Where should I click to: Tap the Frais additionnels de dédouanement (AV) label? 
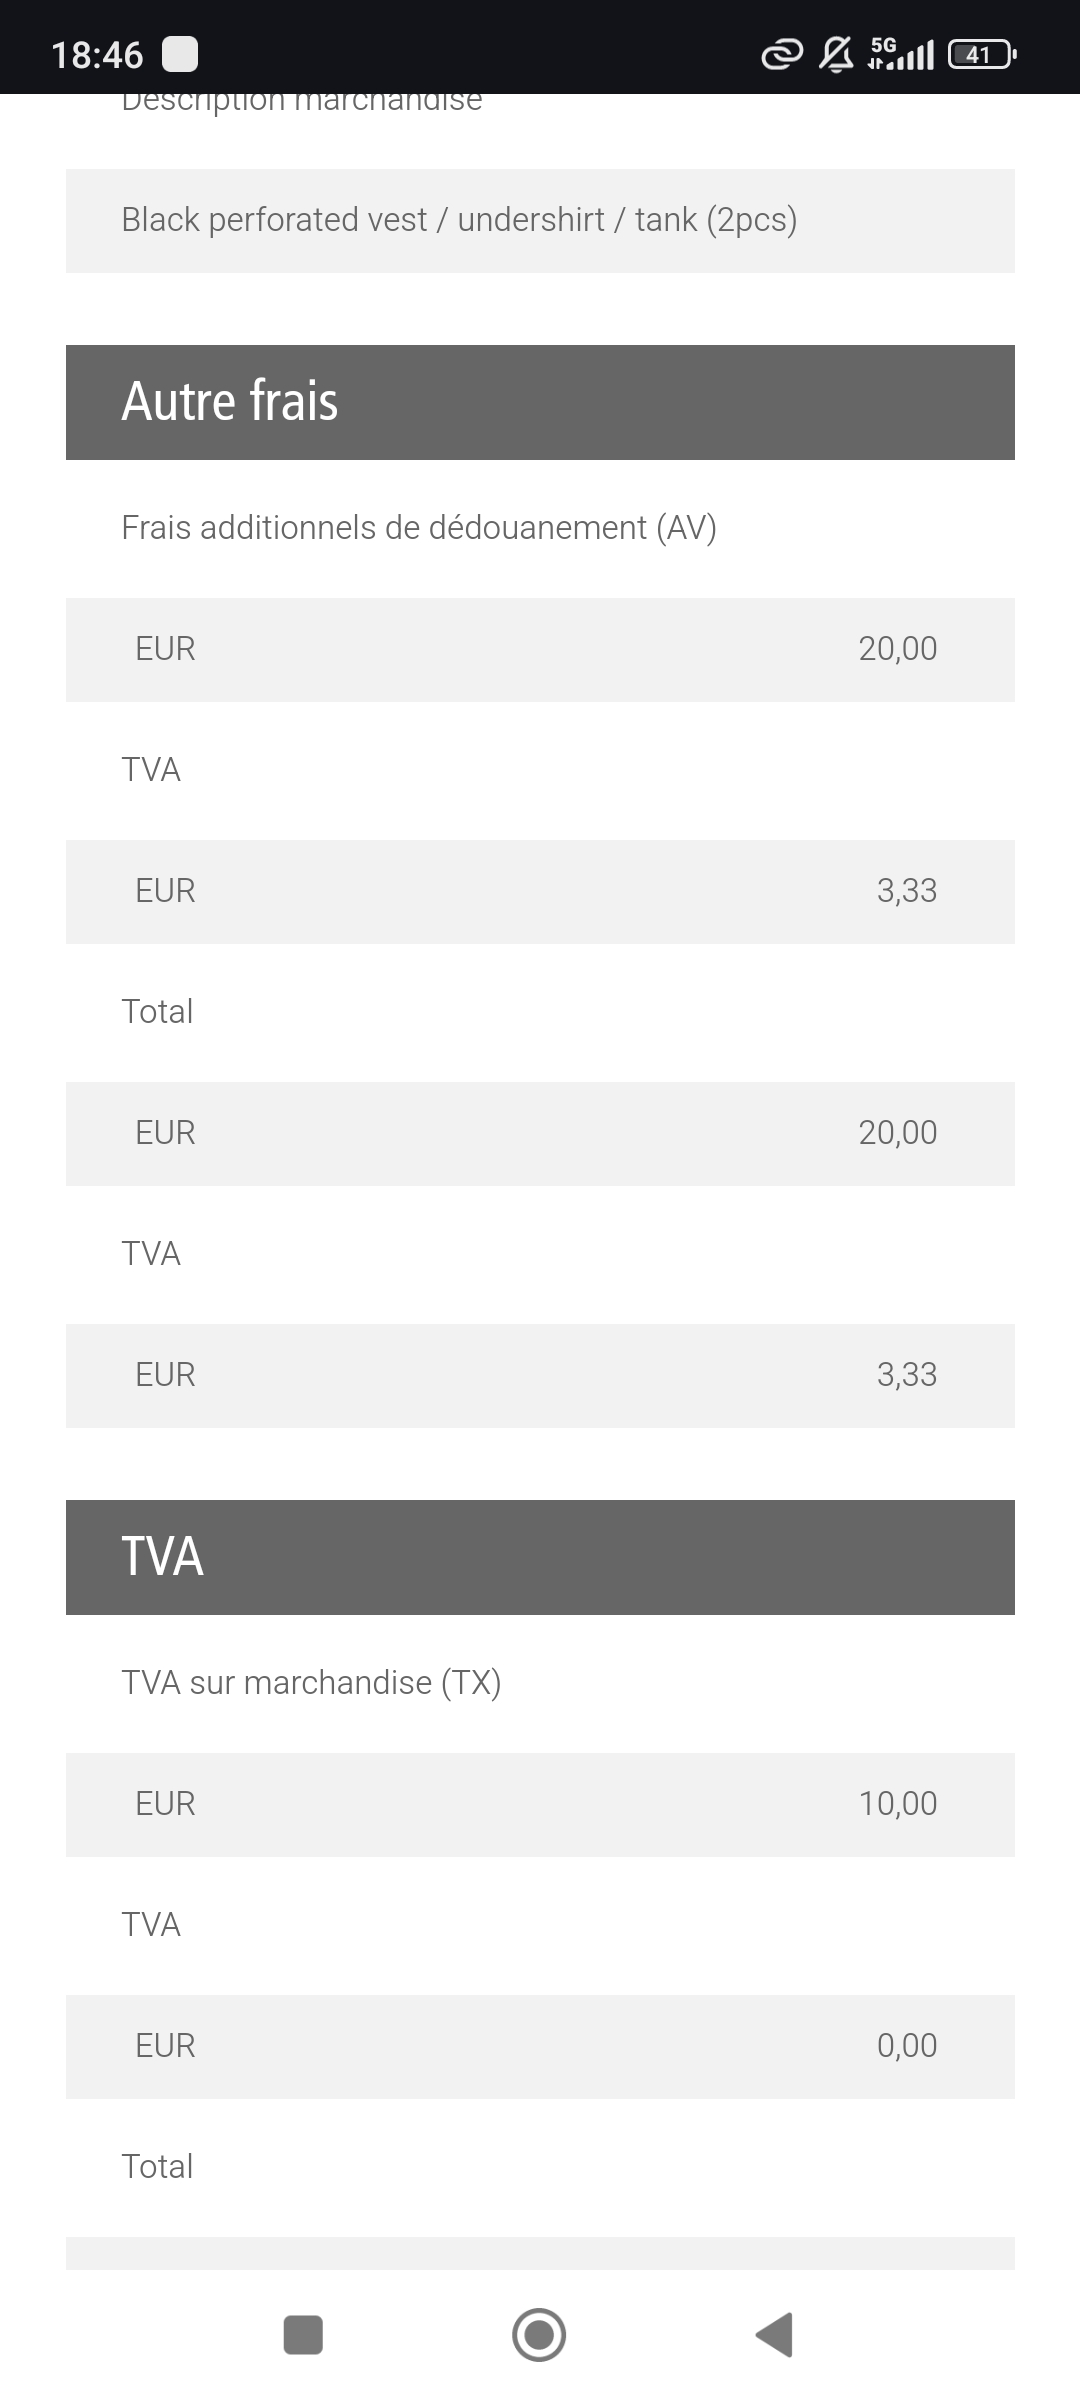click(x=419, y=528)
